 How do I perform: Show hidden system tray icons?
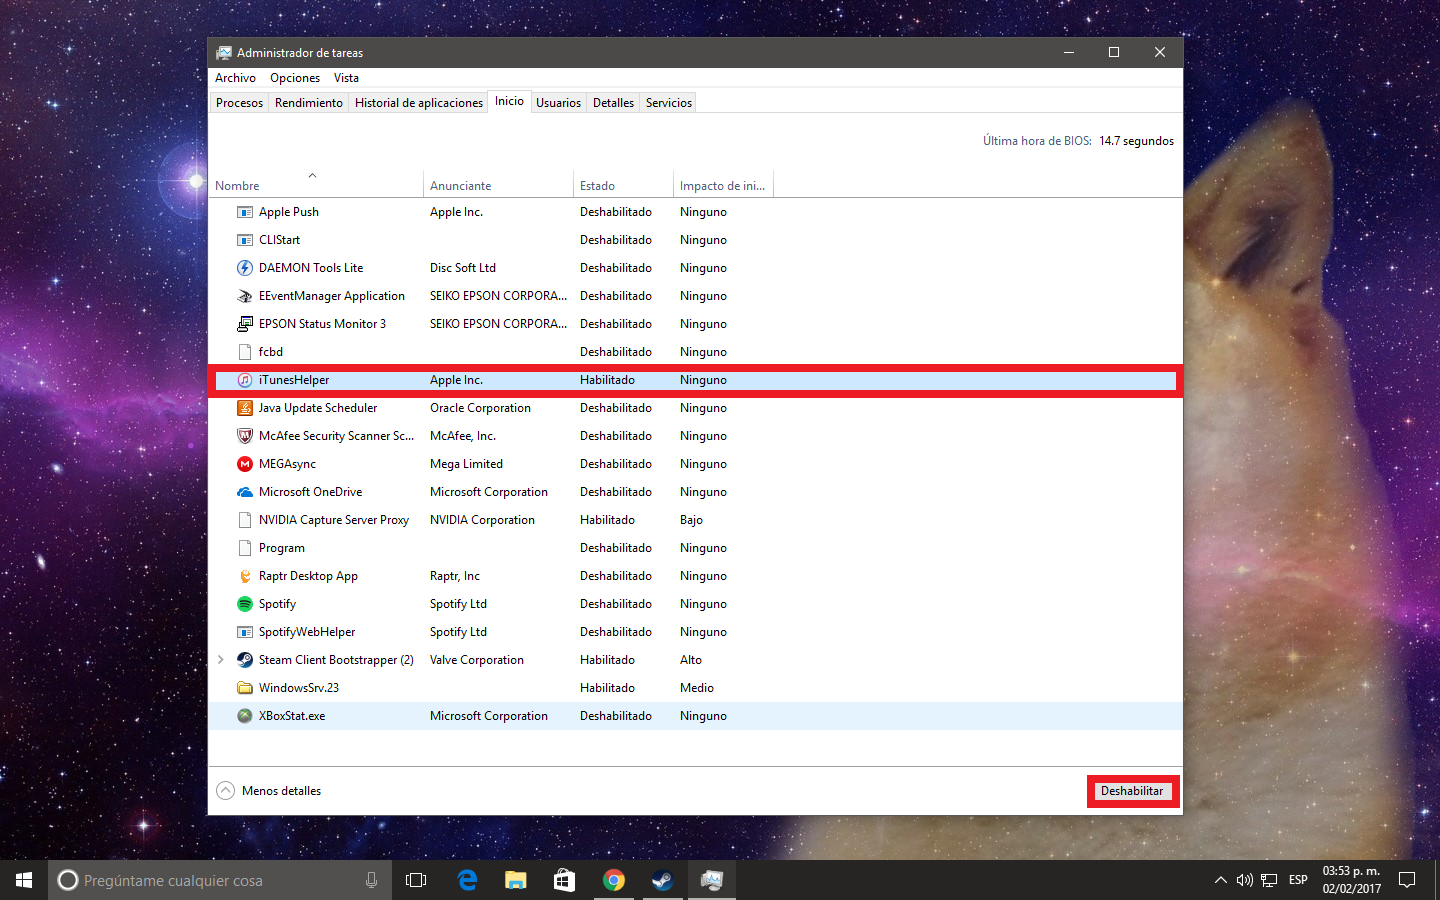pyautogui.click(x=1220, y=880)
